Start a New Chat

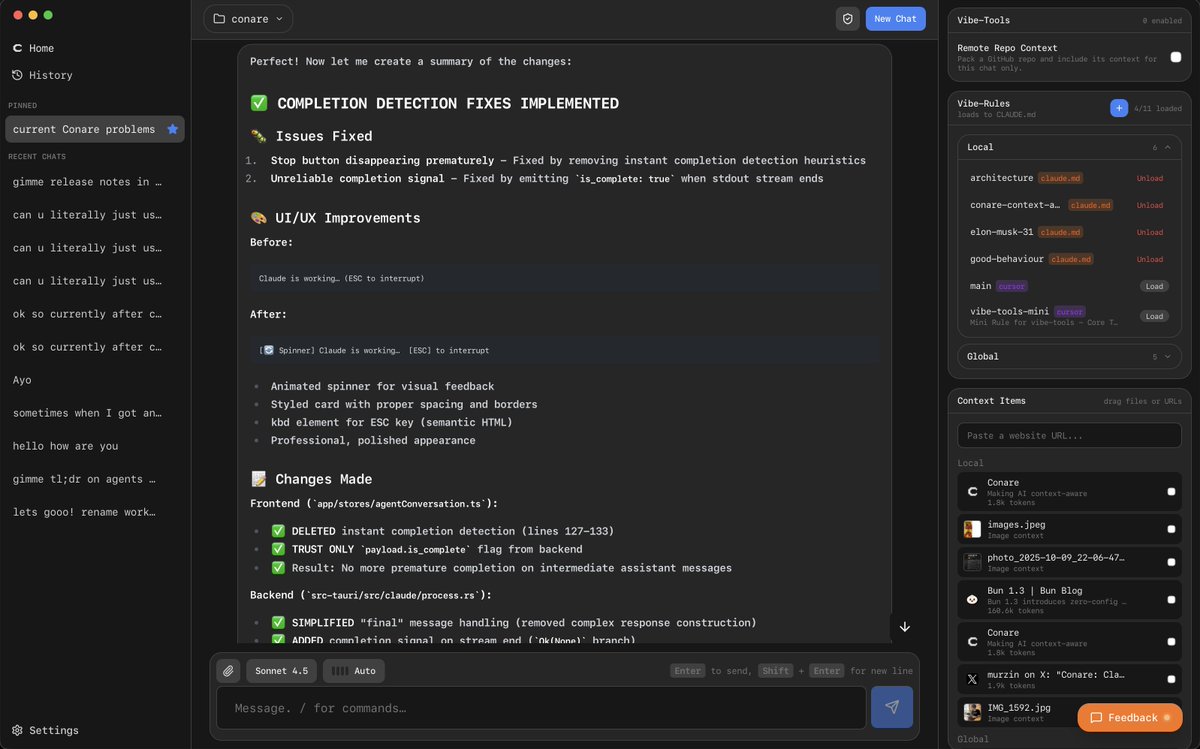point(895,18)
